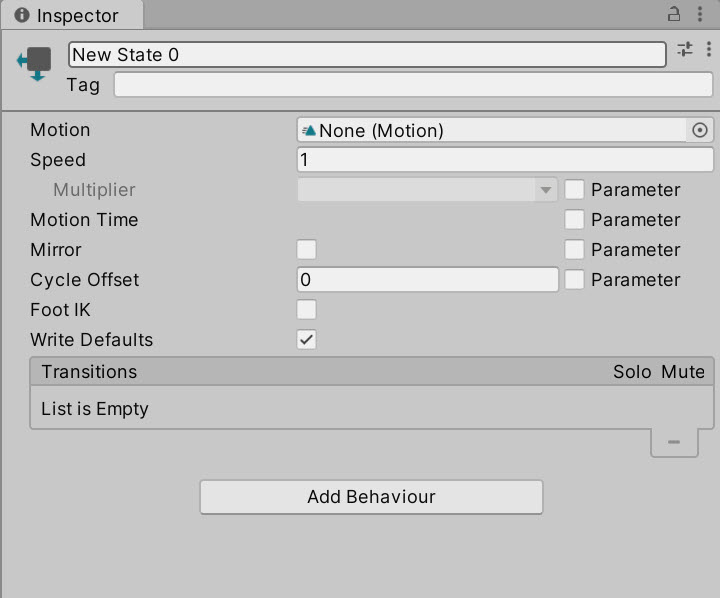Open the Inspector tab's three-dot menu

coord(700,14)
